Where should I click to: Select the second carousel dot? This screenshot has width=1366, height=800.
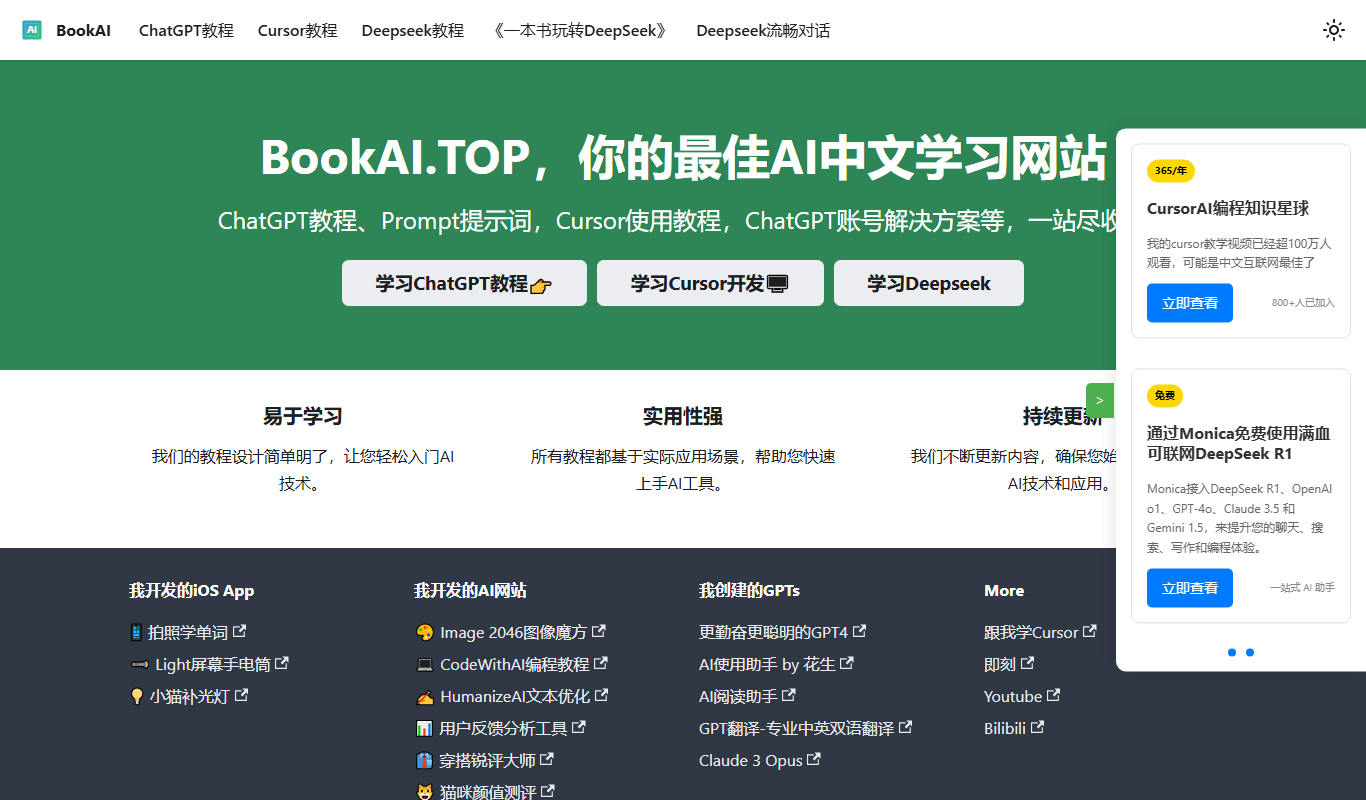pyautogui.click(x=1250, y=652)
